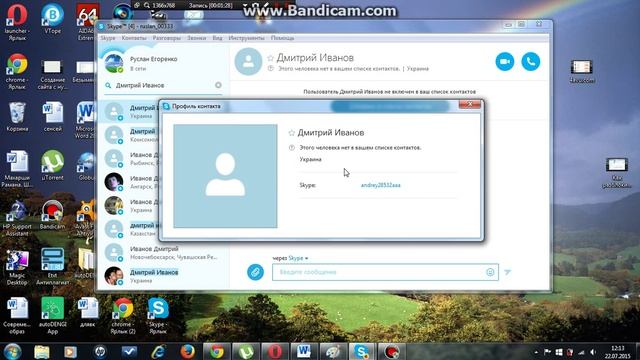Click the Windows Start button
Image resolution: width=640 pixels, height=360 pixels.
tap(12, 352)
